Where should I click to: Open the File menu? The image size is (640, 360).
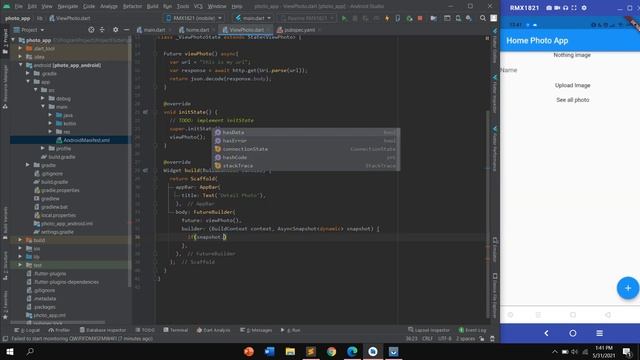(x=19, y=7)
